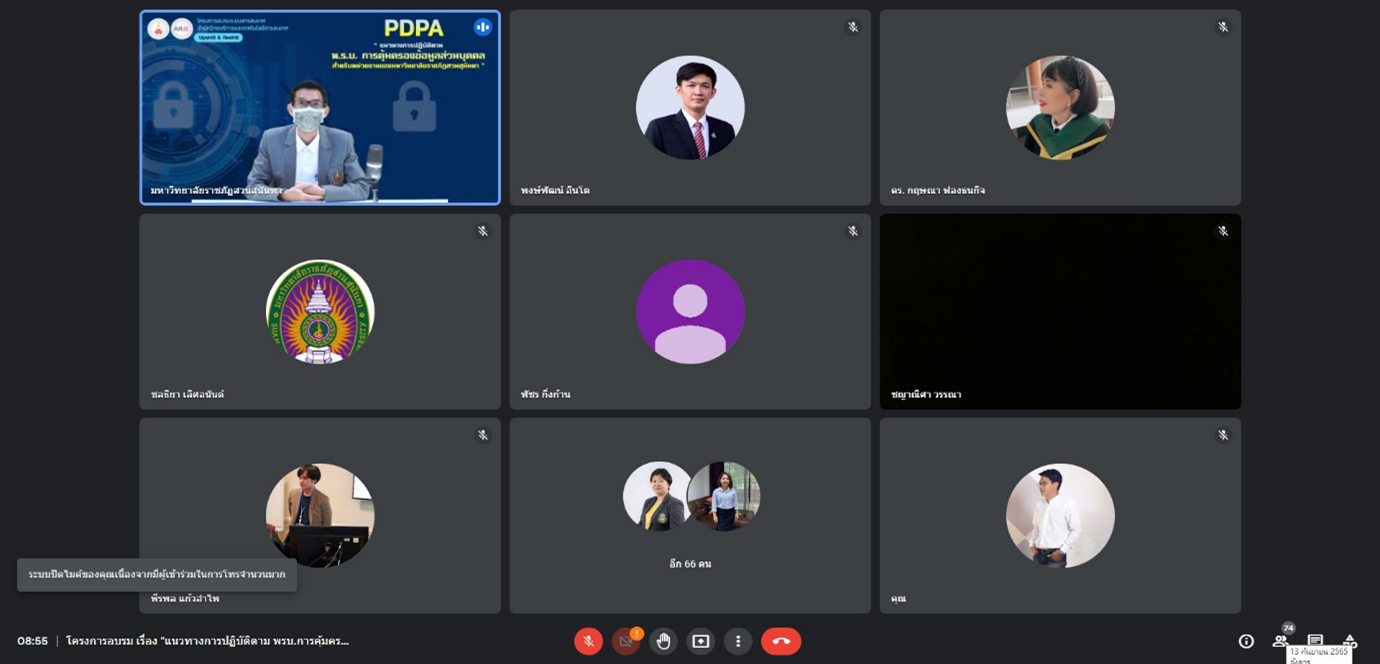
Task: Show the people list with 74 badge
Action: pyautogui.click(x=1280, y=640)
